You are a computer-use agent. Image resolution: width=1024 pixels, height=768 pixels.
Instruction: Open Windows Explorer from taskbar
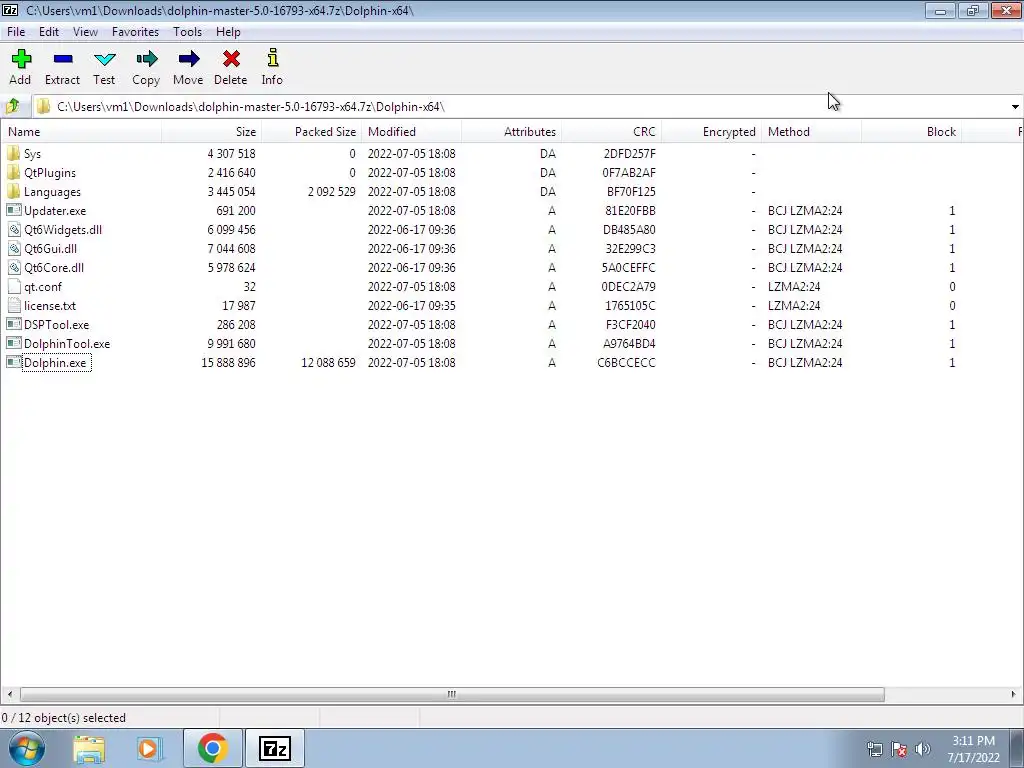click(x=89, y=749)
